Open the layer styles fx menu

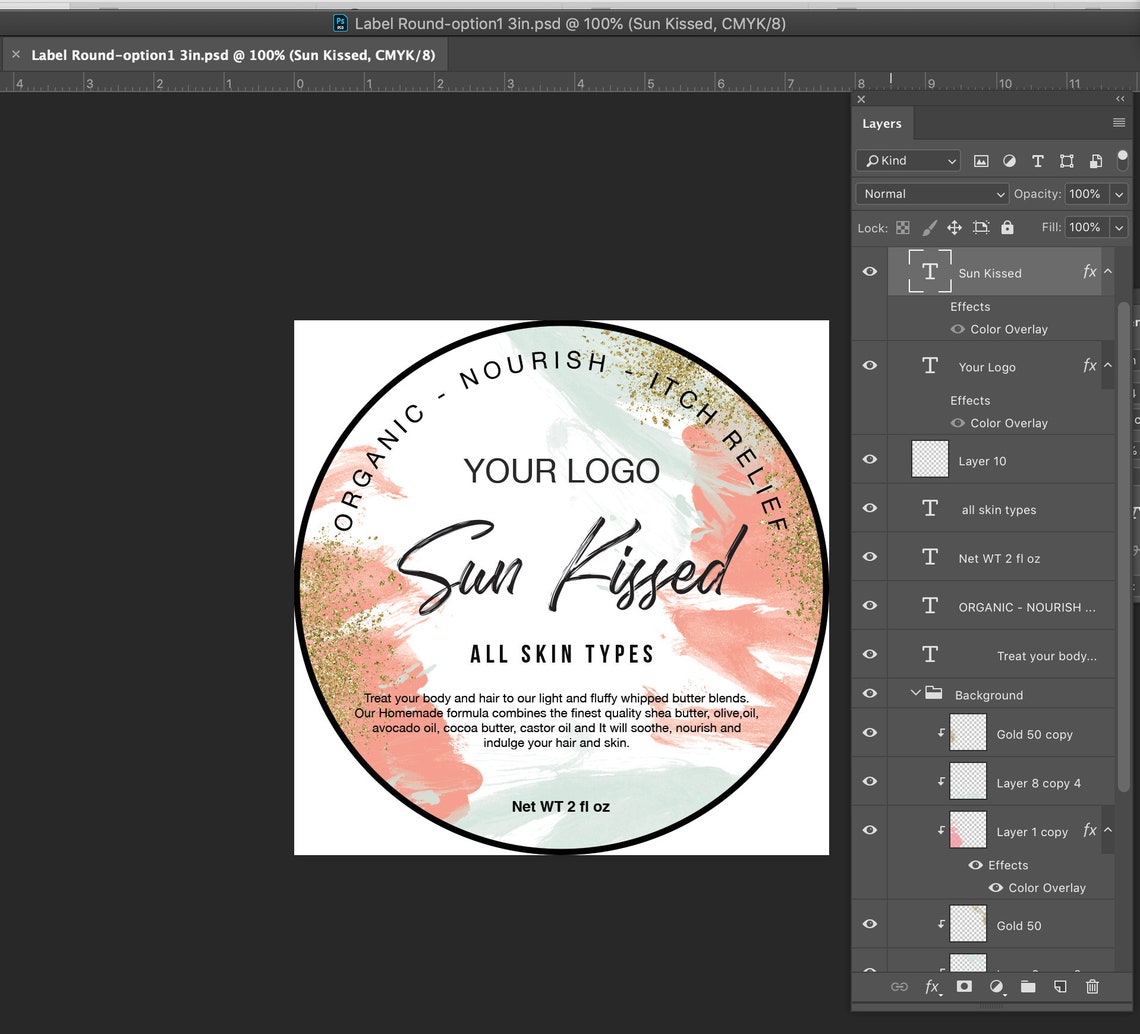[x=932, y=987]
